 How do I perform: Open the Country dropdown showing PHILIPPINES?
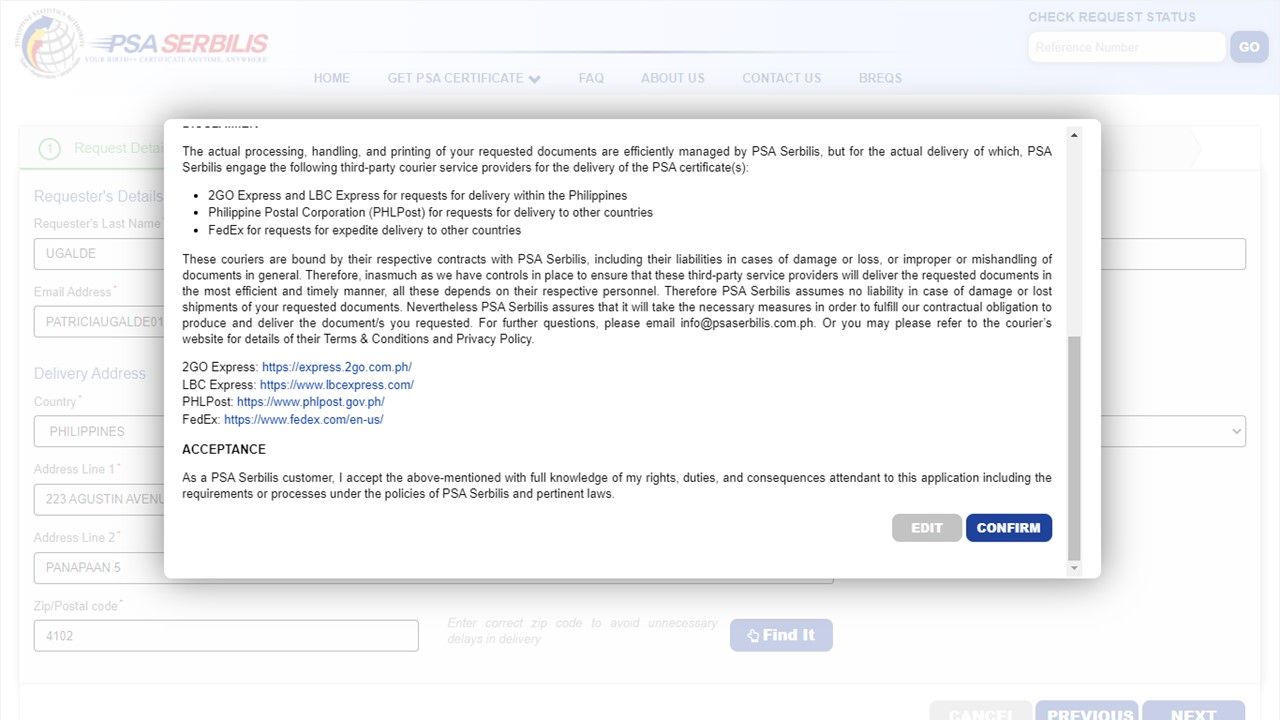(x=99, y=431)
